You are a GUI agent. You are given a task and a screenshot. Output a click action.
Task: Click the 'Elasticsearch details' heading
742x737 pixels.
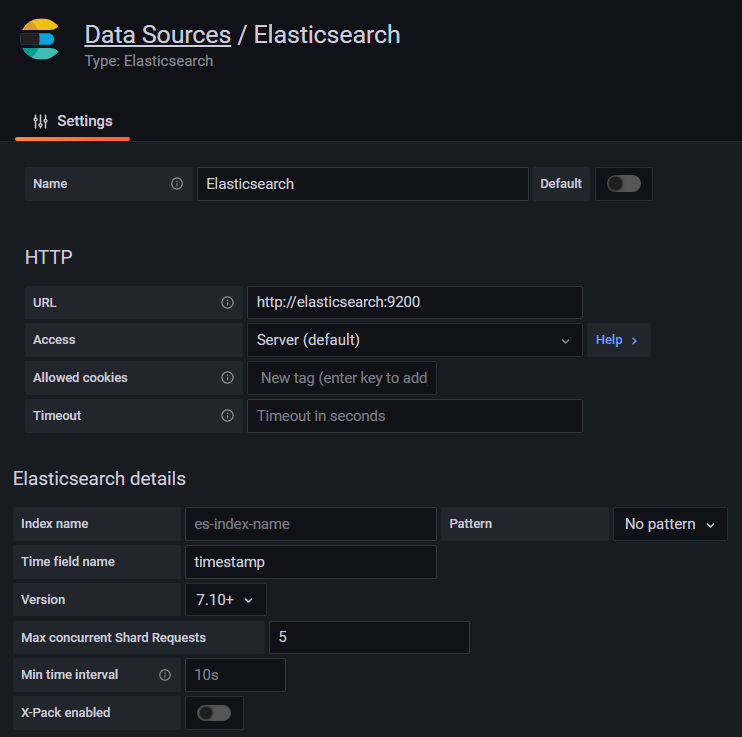coord(99,479)
